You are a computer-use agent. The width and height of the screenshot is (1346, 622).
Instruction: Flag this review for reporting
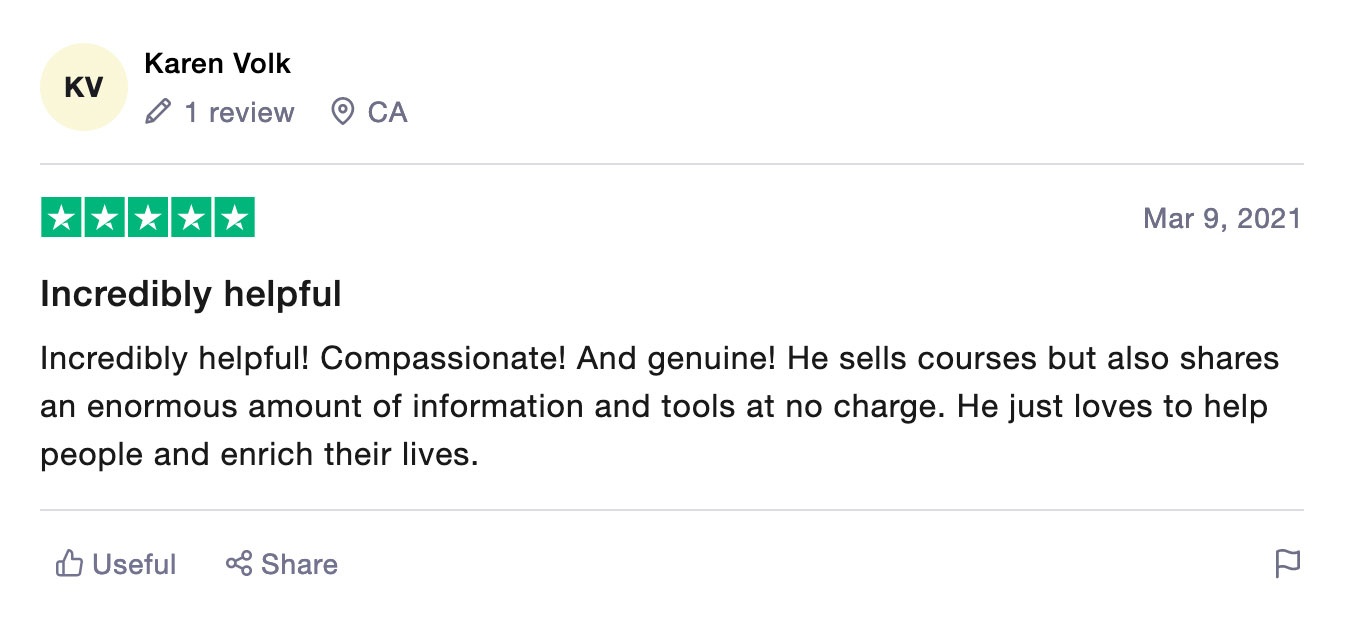(1288, 564)
